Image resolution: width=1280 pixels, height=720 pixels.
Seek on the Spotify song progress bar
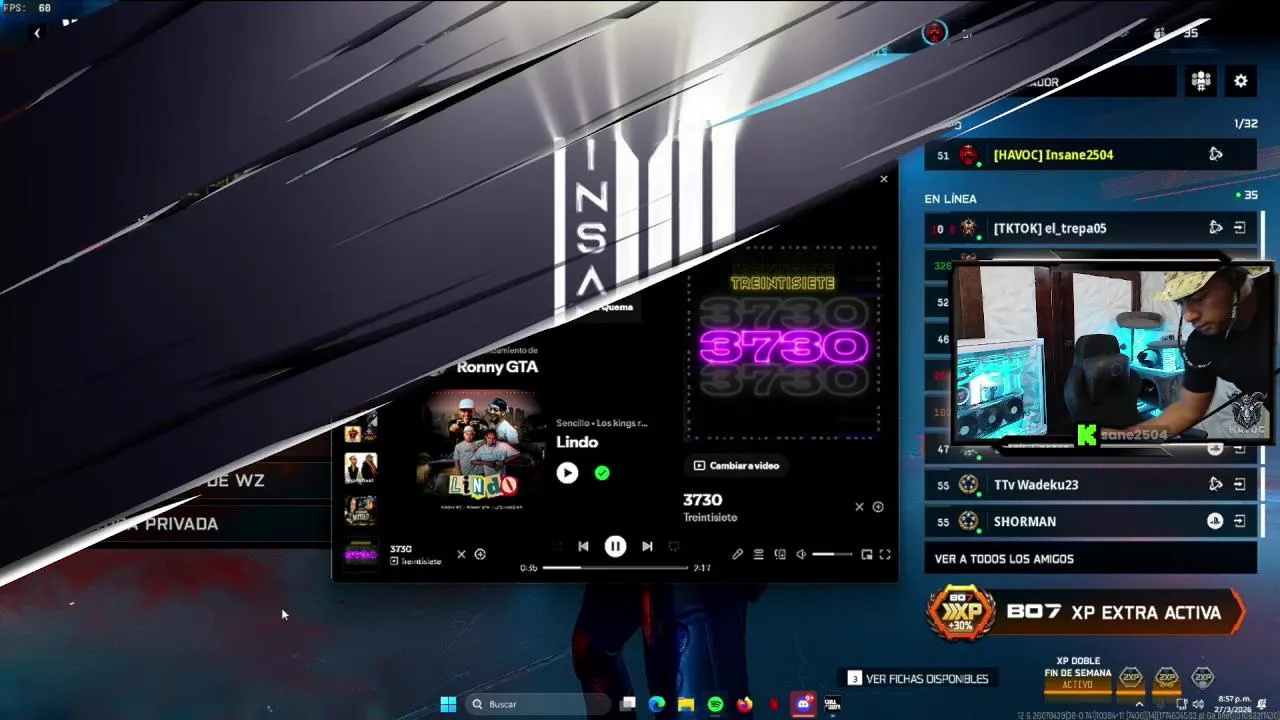[615, 568]
